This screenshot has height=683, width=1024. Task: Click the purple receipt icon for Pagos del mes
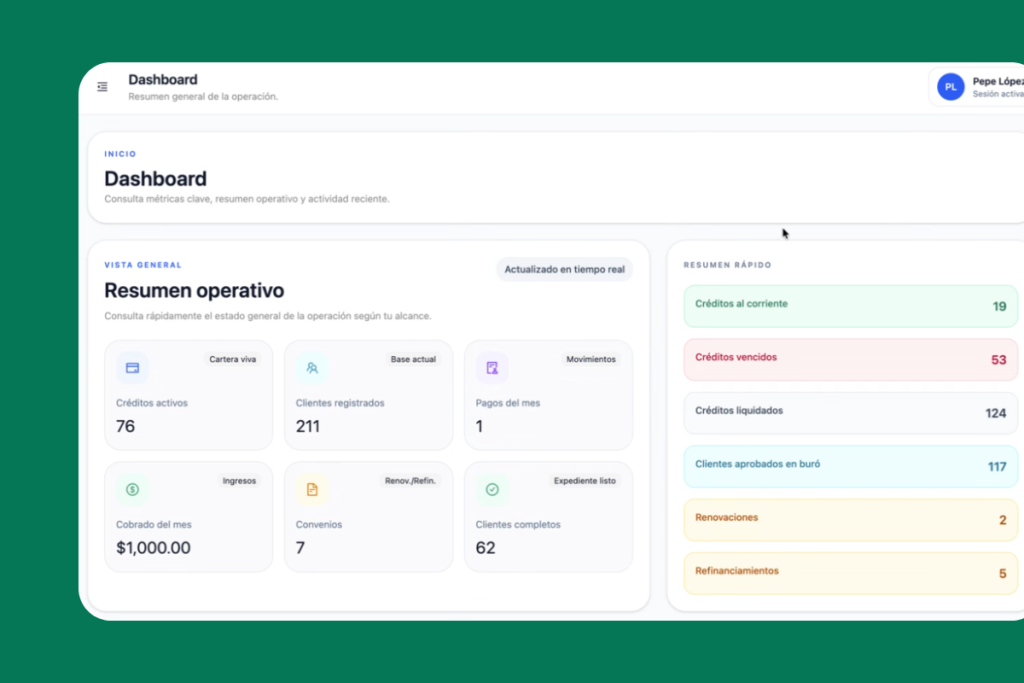point(492,368)
